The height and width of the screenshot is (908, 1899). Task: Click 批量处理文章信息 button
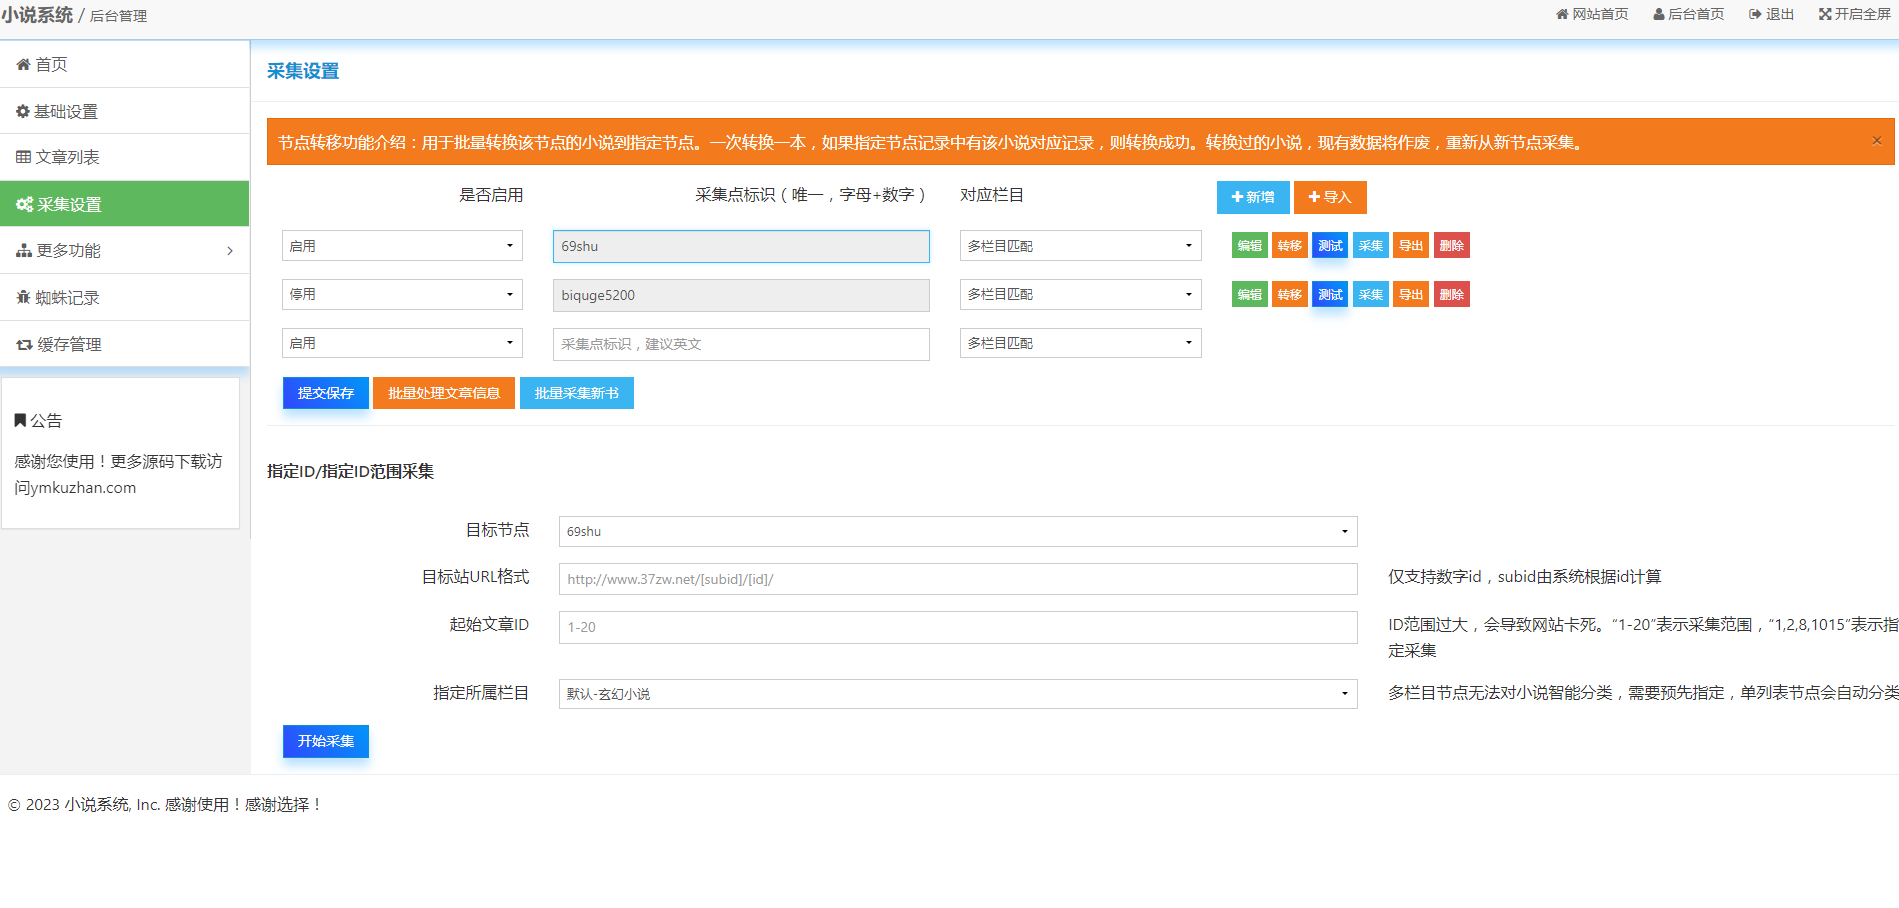pos(444,393)
